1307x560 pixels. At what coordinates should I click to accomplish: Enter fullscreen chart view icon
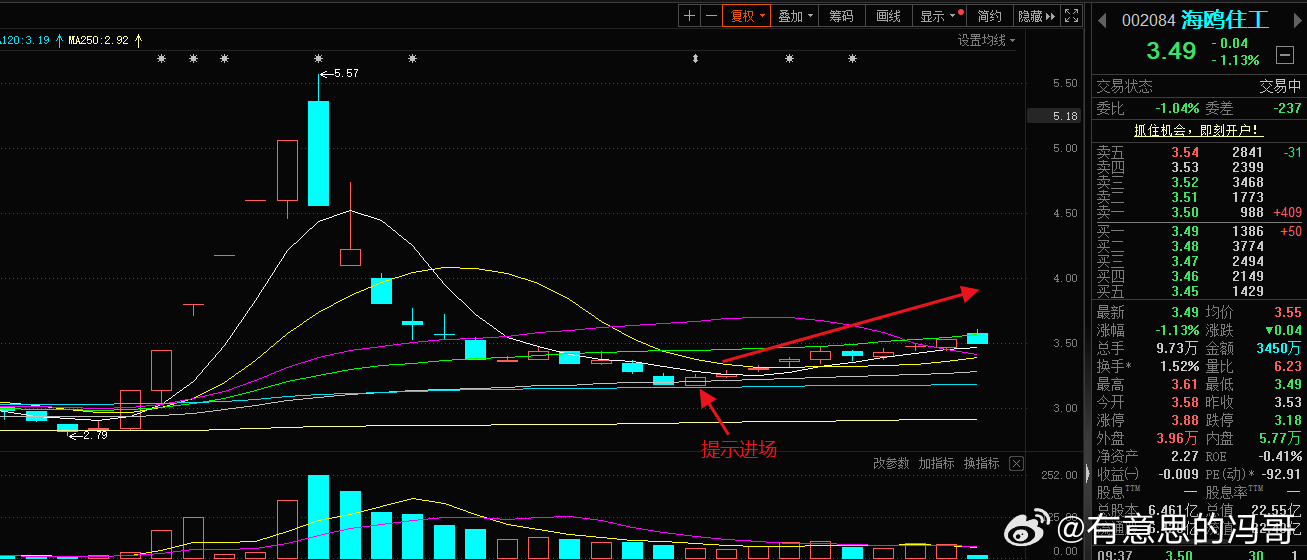click(x=1071, y=15)
